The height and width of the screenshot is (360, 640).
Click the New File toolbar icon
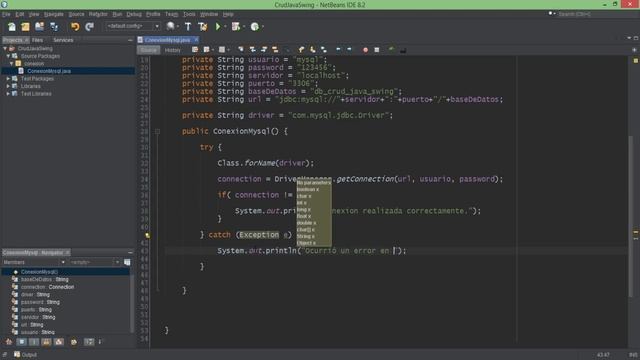pyautogui.click(x=12, y=27)
